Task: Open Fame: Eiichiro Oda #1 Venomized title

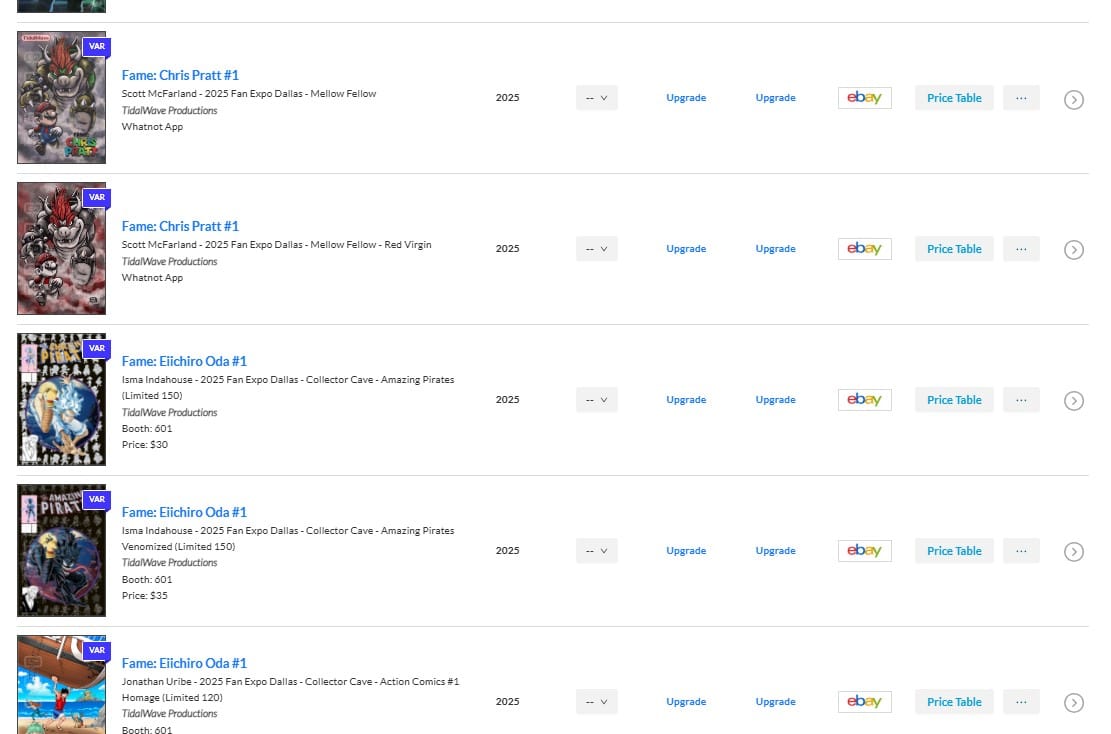Action: click(184, 512)
